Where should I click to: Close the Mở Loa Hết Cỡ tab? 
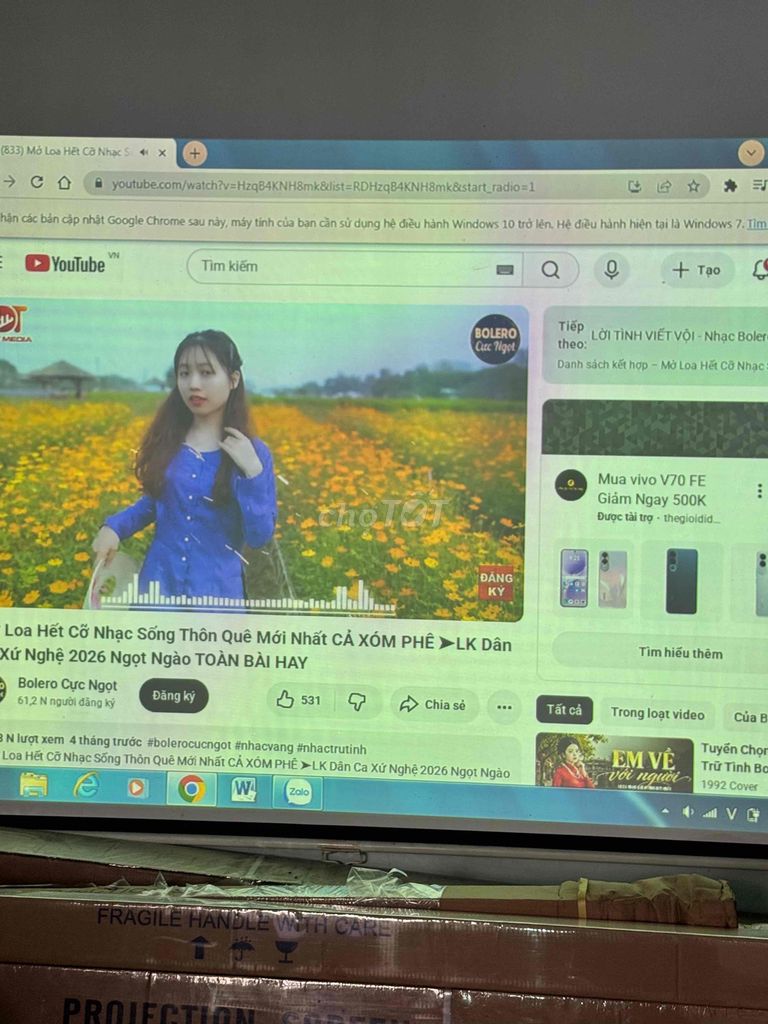(x=162, y=153)
